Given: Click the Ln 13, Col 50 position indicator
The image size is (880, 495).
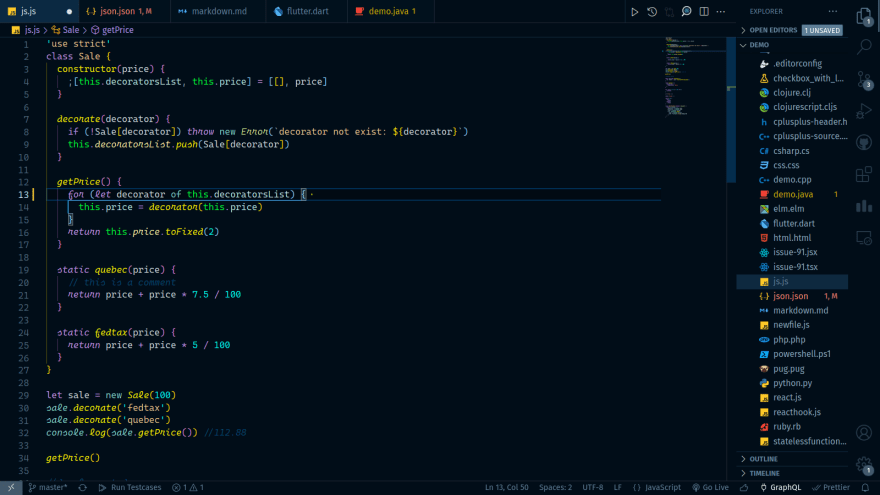Looking at the screenshot, I should pos(507,488).
